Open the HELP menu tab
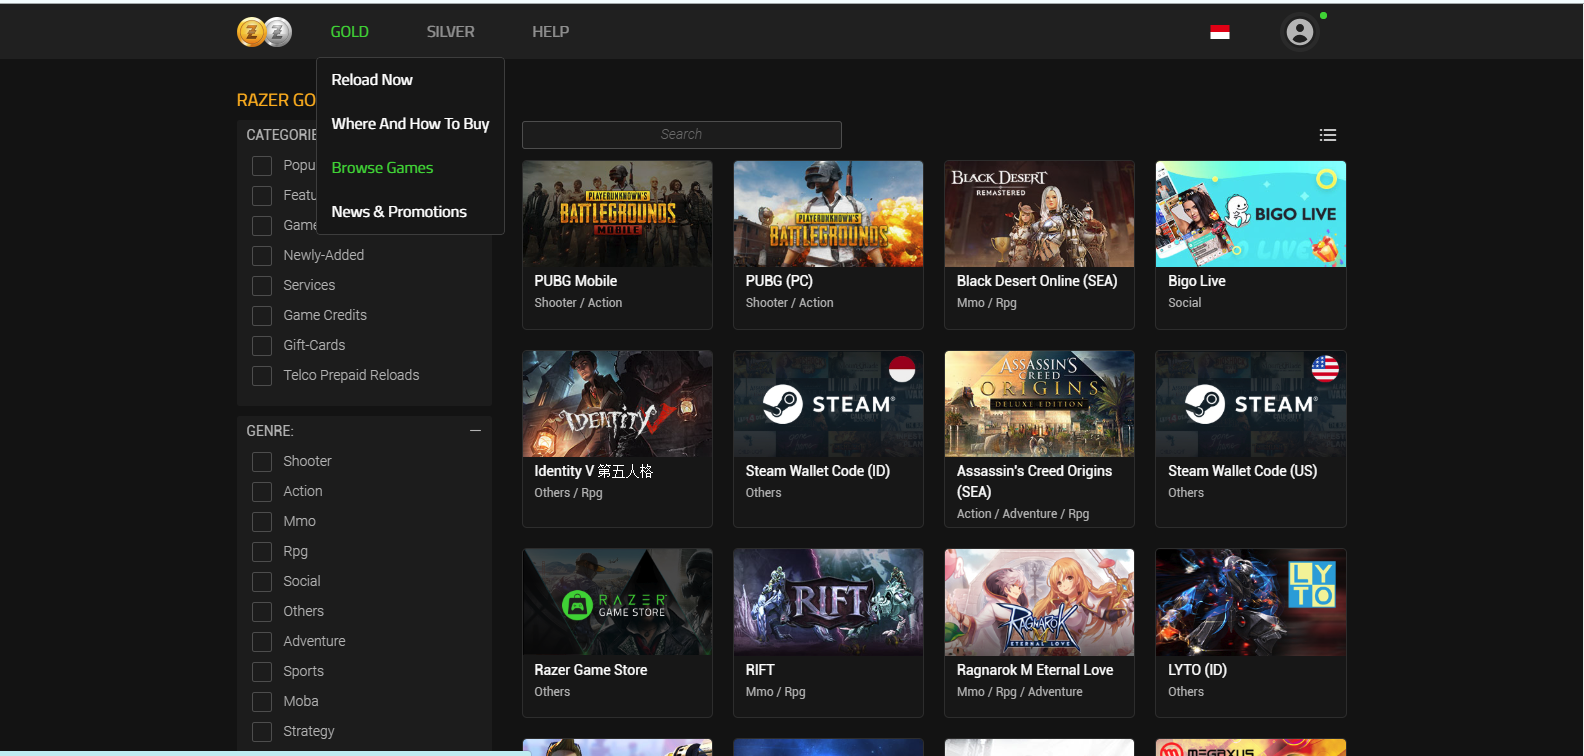The height and width of the screenshot is (756, 1584). 550,32
